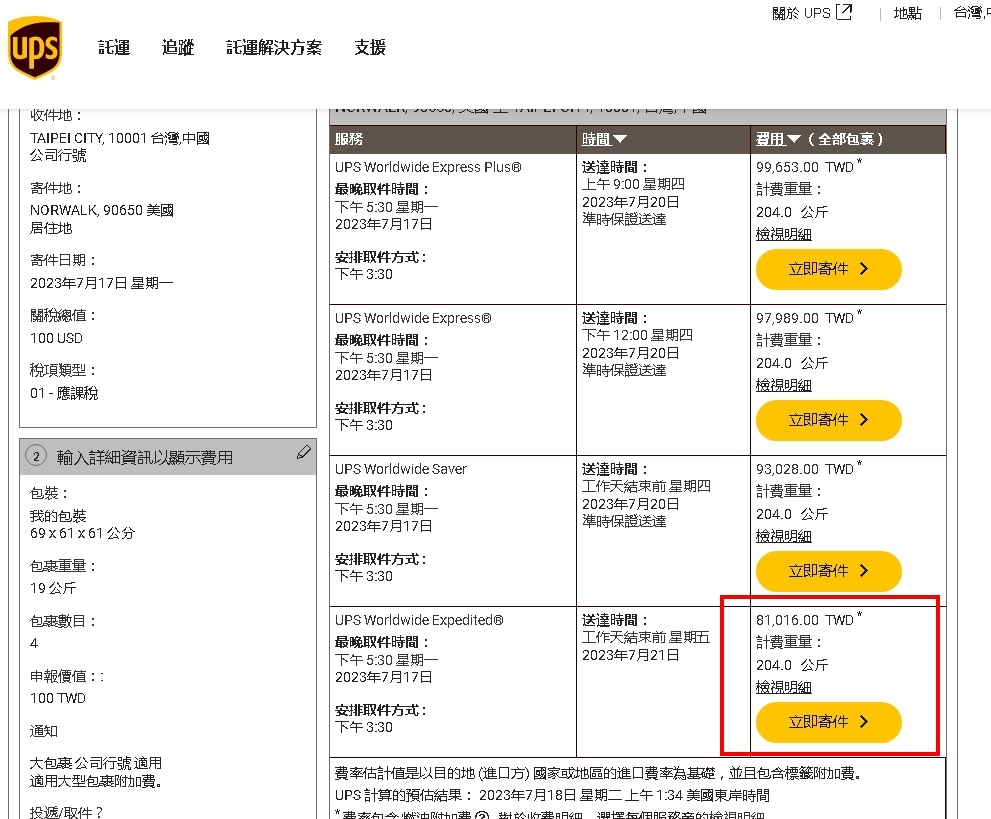Image resolution: width=991 pixels, height=819 pixels.
Task: Click the 關於 UPS external-link icon
Action: coord(844,12)
